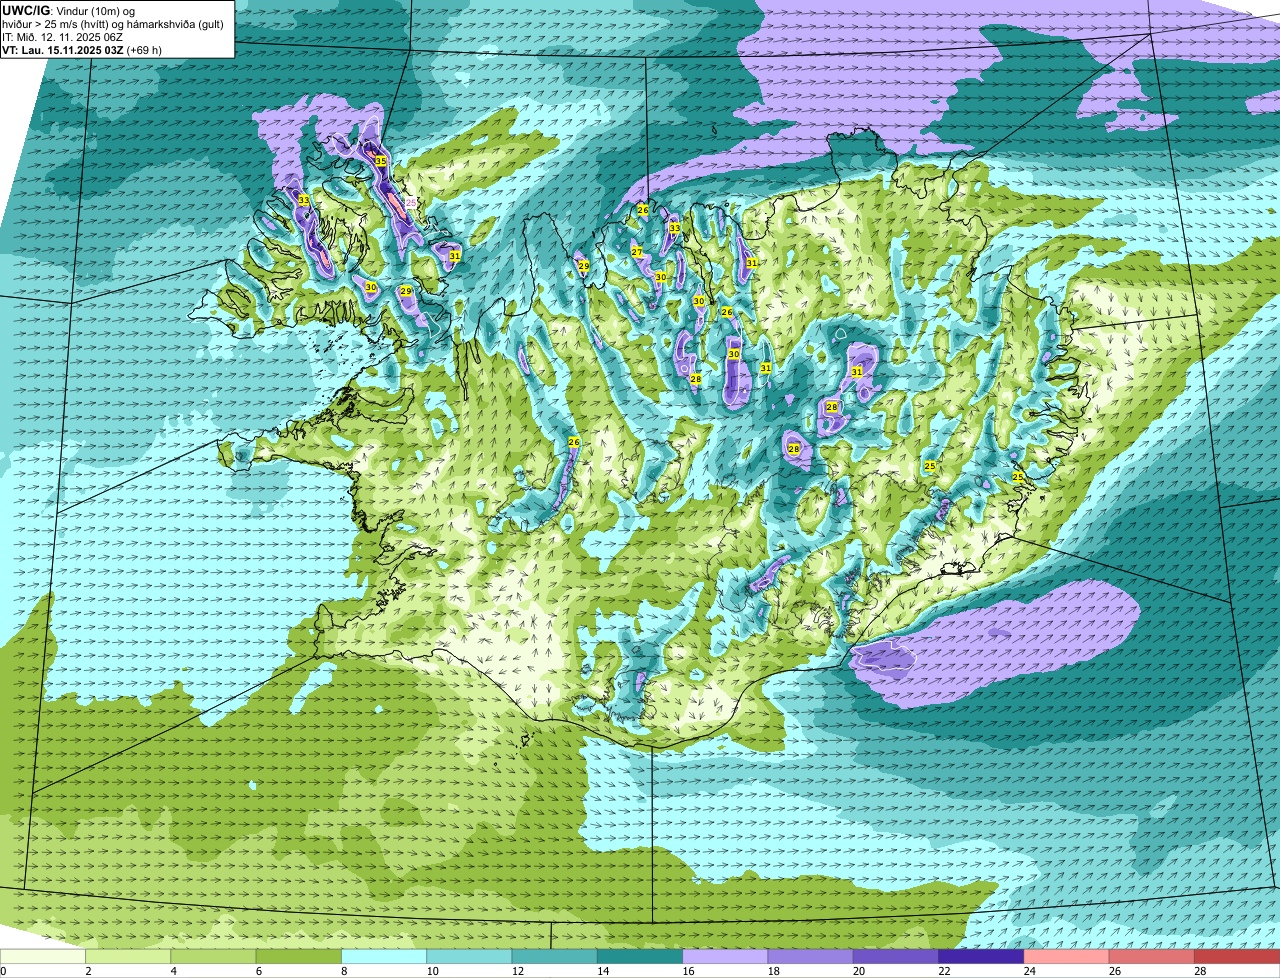Pick the violet swatch between 20 and 22
Viewport: 1280px width, 978px height.
[x=895, y=957]
